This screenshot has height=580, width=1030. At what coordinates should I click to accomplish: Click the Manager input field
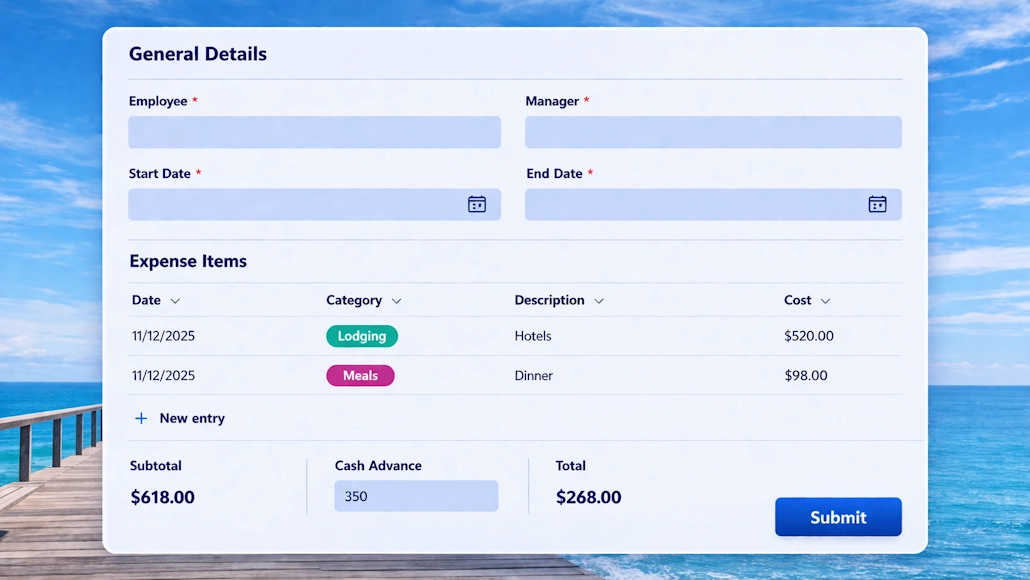[712, 132]
